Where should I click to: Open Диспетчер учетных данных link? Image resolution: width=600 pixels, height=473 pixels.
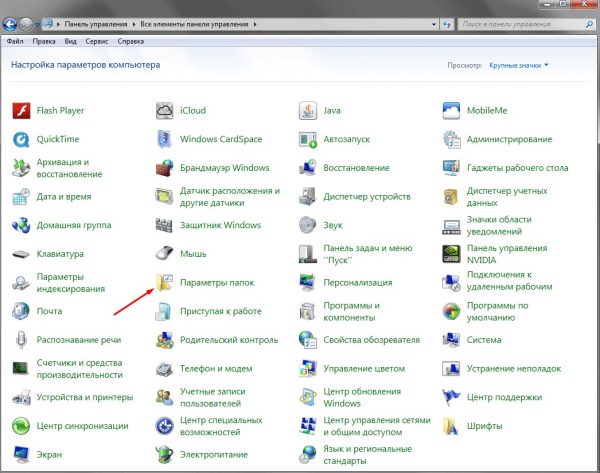click(507, 197)
